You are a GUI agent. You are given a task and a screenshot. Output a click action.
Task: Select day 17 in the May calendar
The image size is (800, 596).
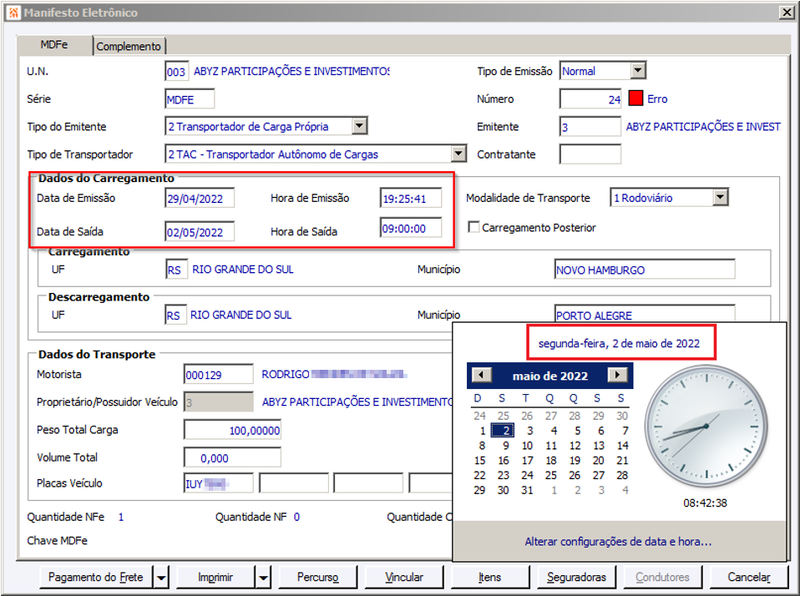pos(527,460)
